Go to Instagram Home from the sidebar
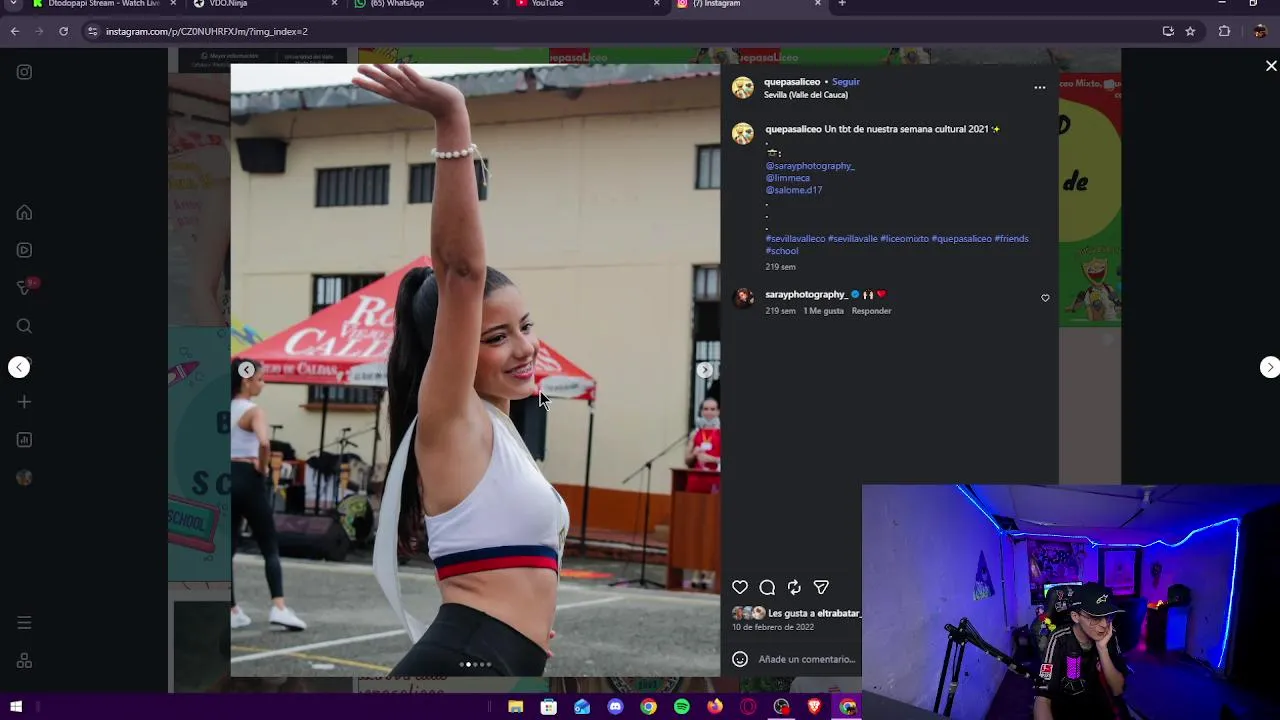This screenshot has height=720, width=1280. (24, 212)
